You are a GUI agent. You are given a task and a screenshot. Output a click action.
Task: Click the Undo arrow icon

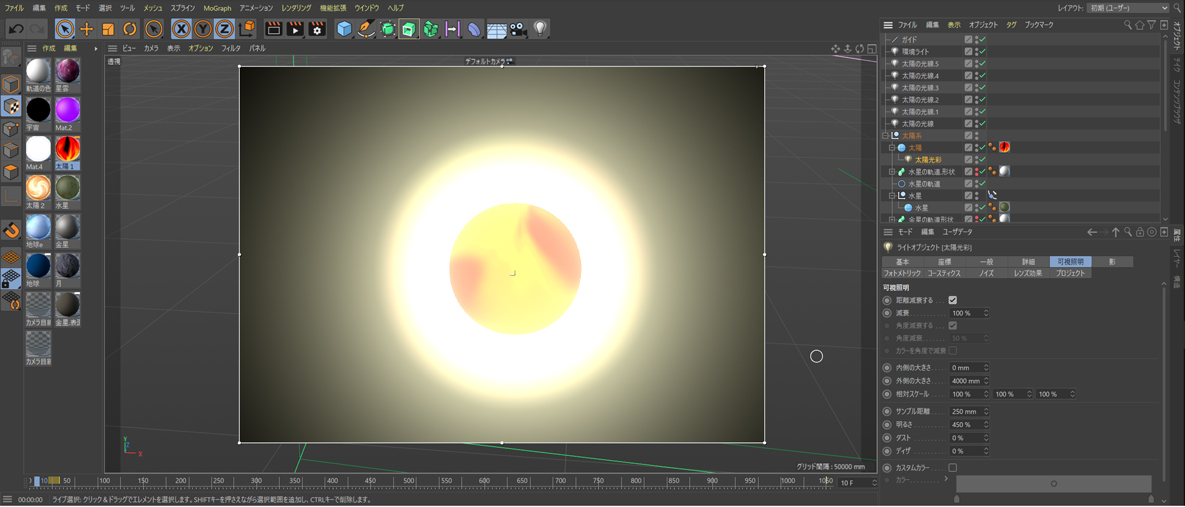16,29
